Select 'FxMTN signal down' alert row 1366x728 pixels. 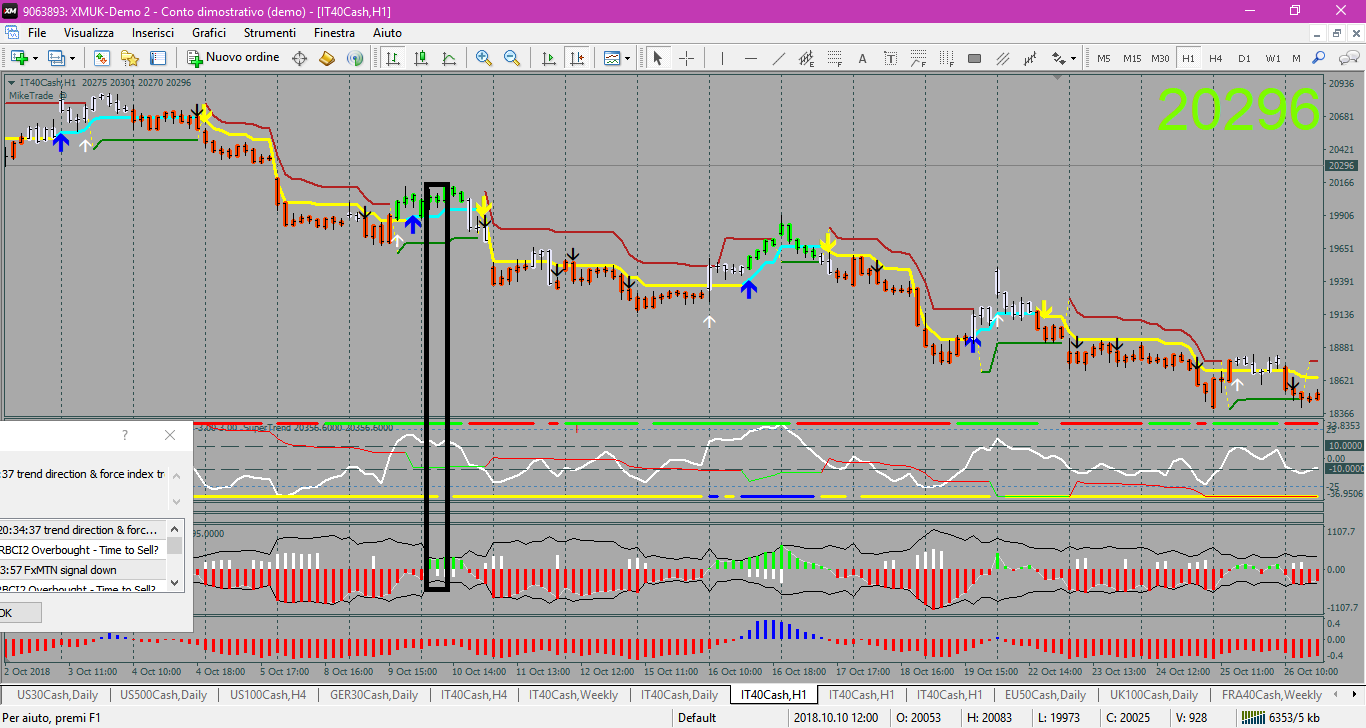(82, 570)
